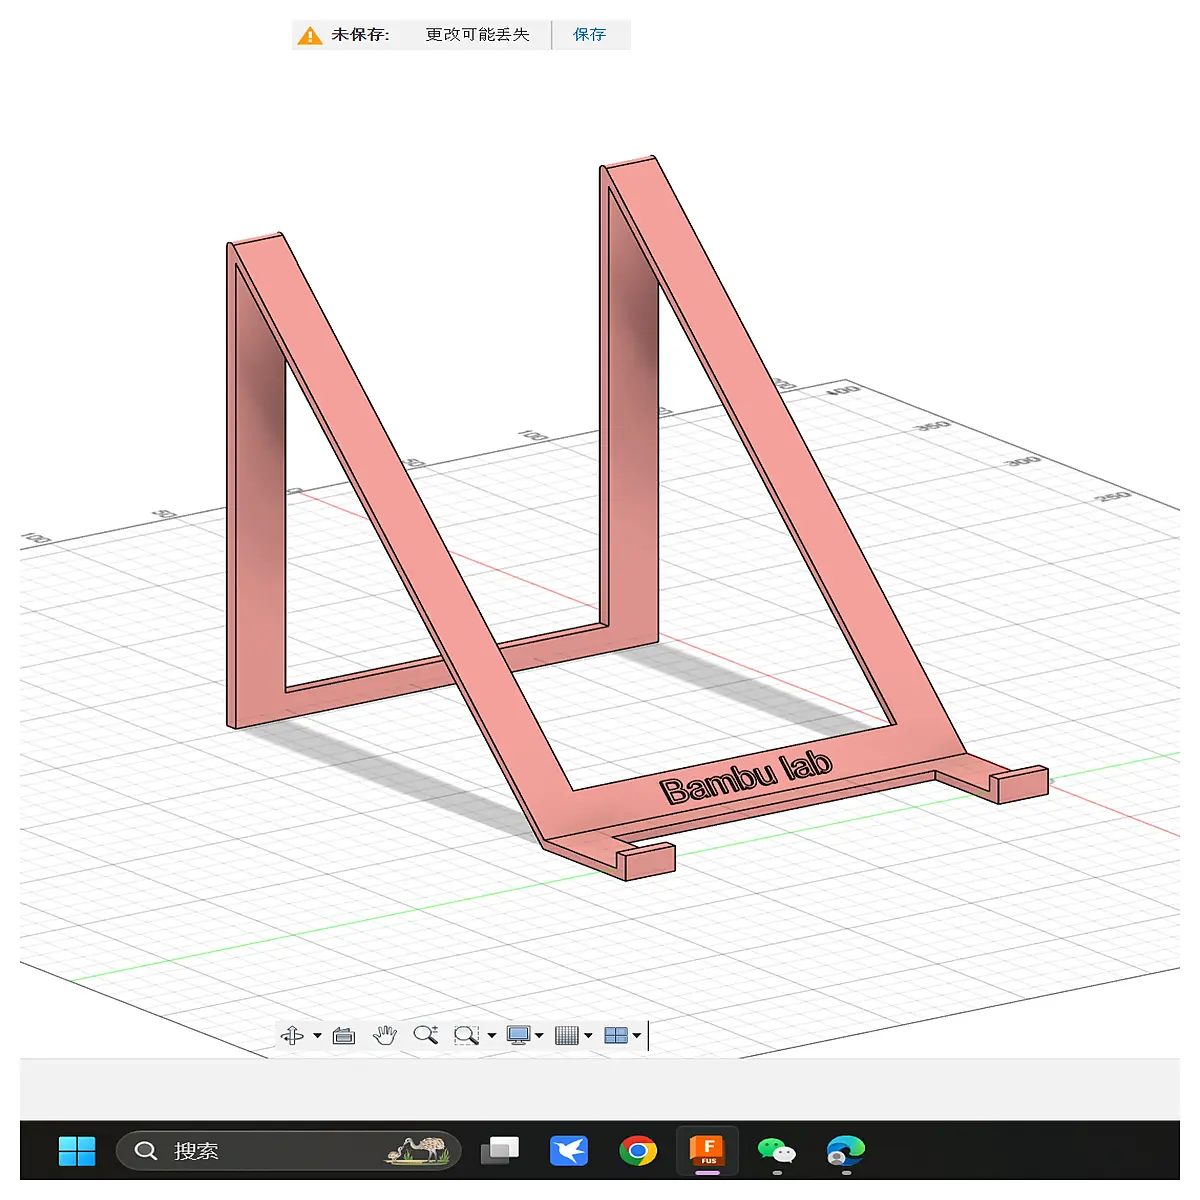
Task: Click the Look At tool icon
Action: [344, 1036]
